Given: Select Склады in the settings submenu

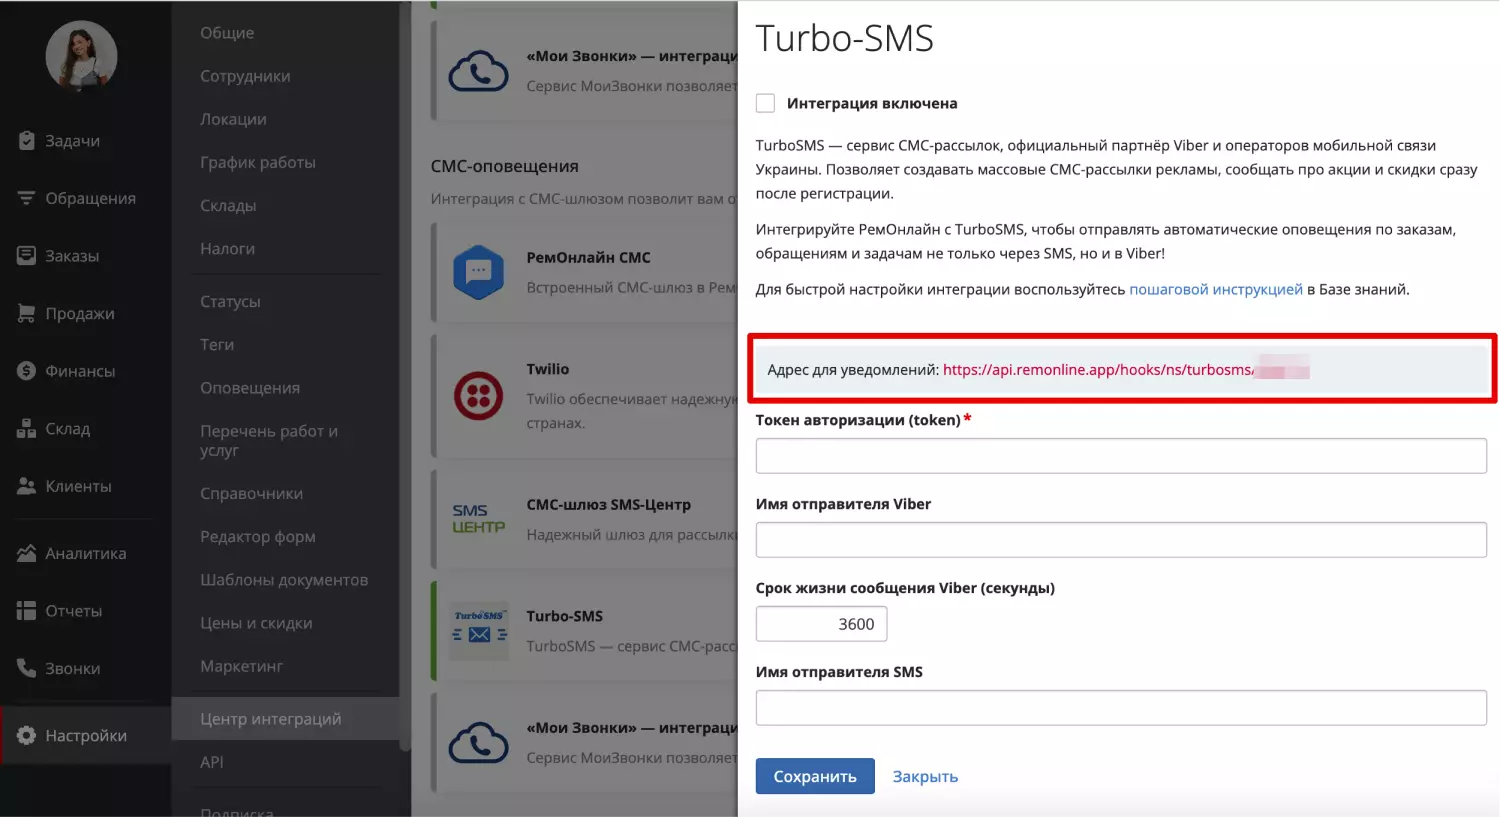Looking at the screenshot, I should 228,205.
